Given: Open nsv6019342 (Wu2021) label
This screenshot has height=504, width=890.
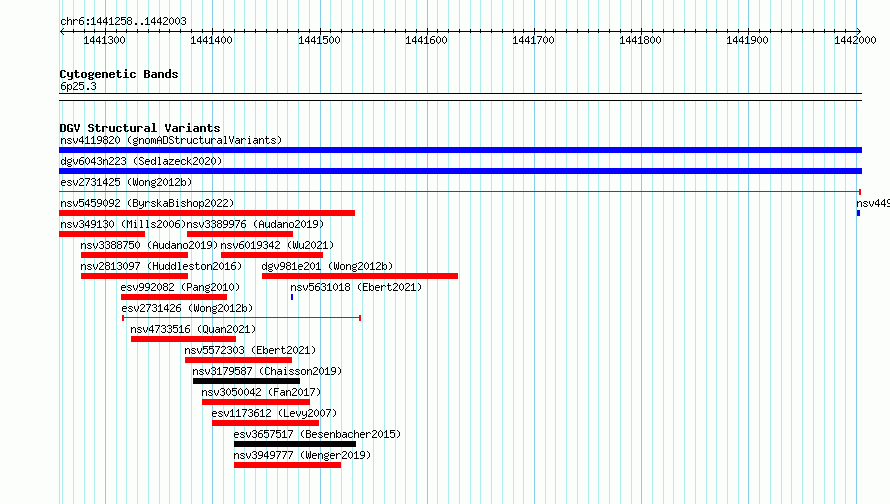Looking at the screenshot, I should point(277,245).
